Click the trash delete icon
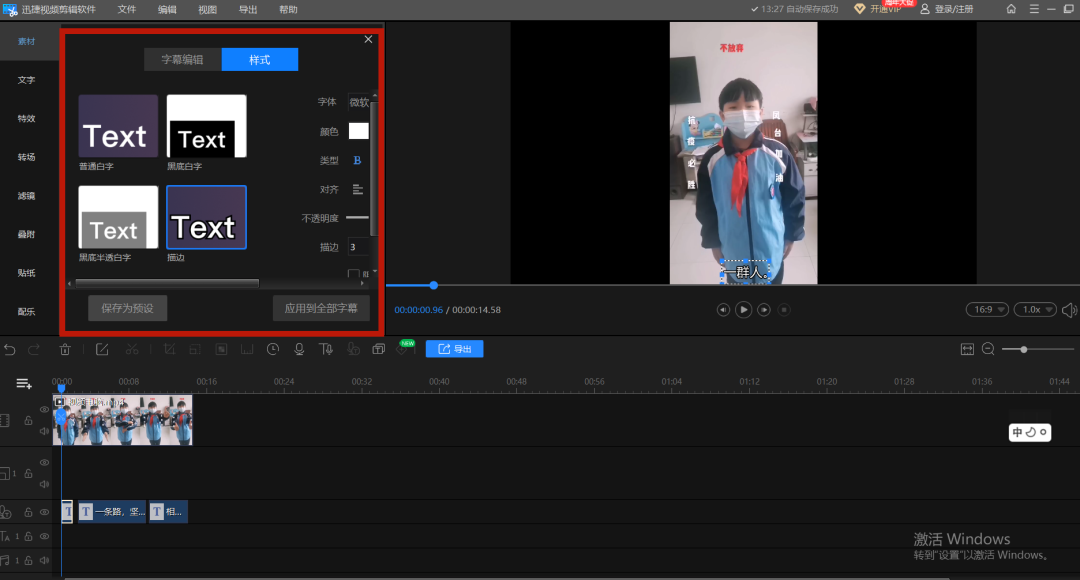The width and height of the screenshot is (1080, 580). pyautogui.click(x=65, y=349)
